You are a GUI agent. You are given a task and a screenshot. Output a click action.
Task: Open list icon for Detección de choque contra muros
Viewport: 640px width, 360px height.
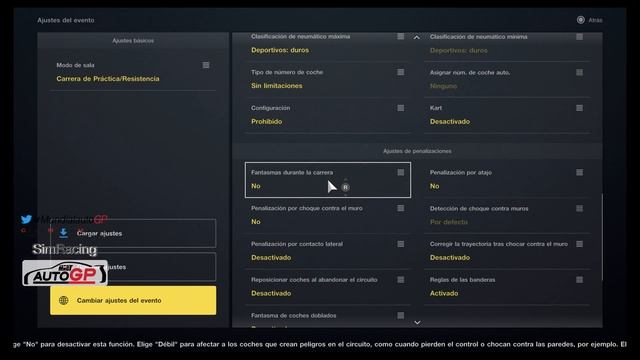click(x=579, y=208)
